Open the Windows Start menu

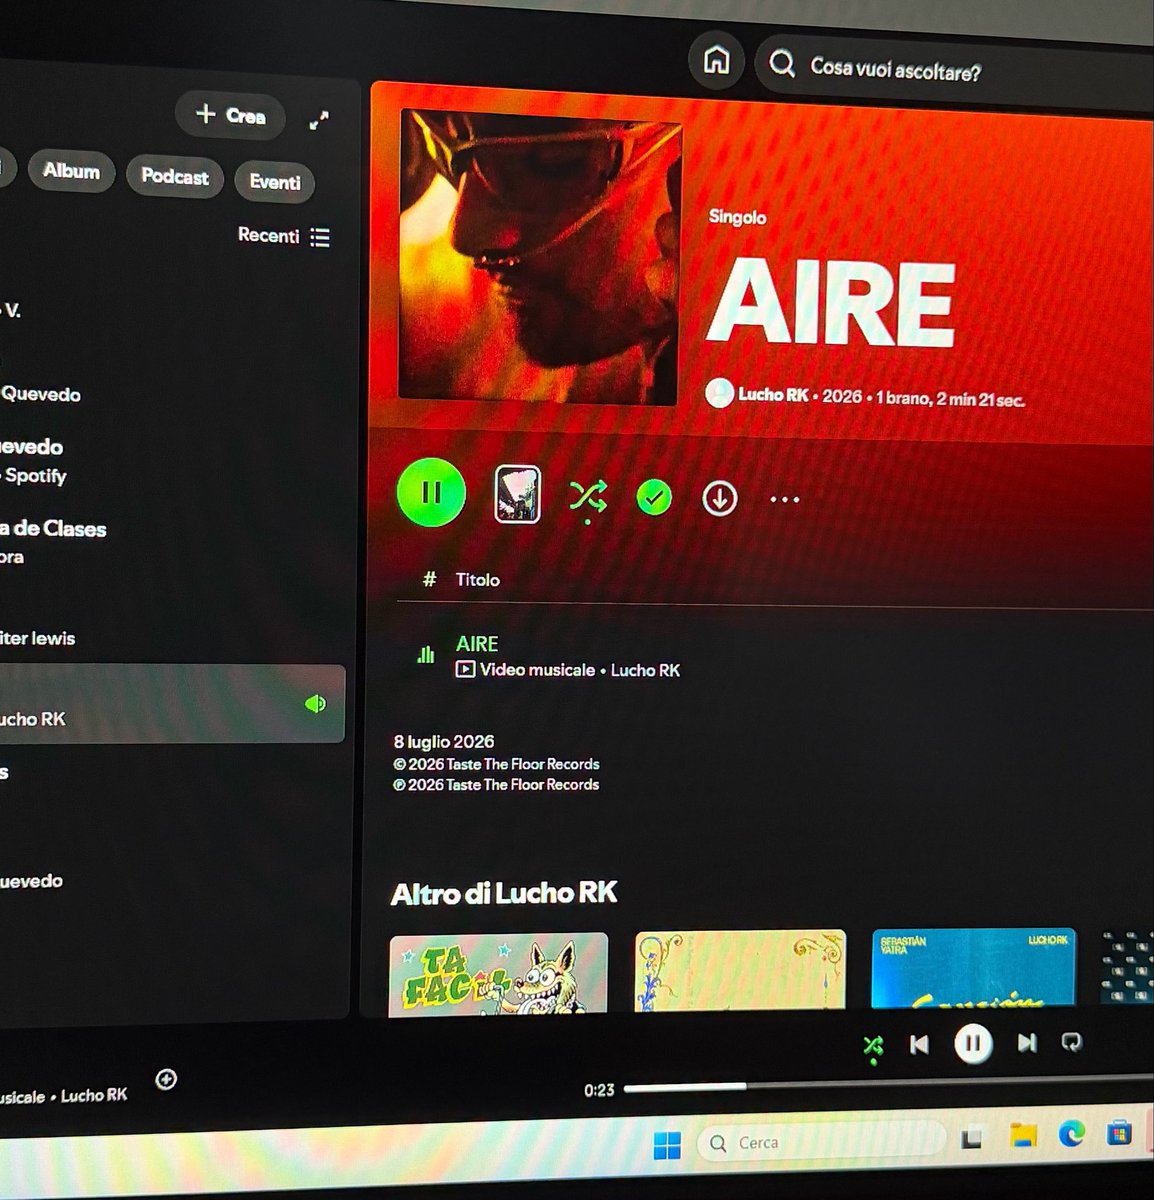tap(667, 1144)
